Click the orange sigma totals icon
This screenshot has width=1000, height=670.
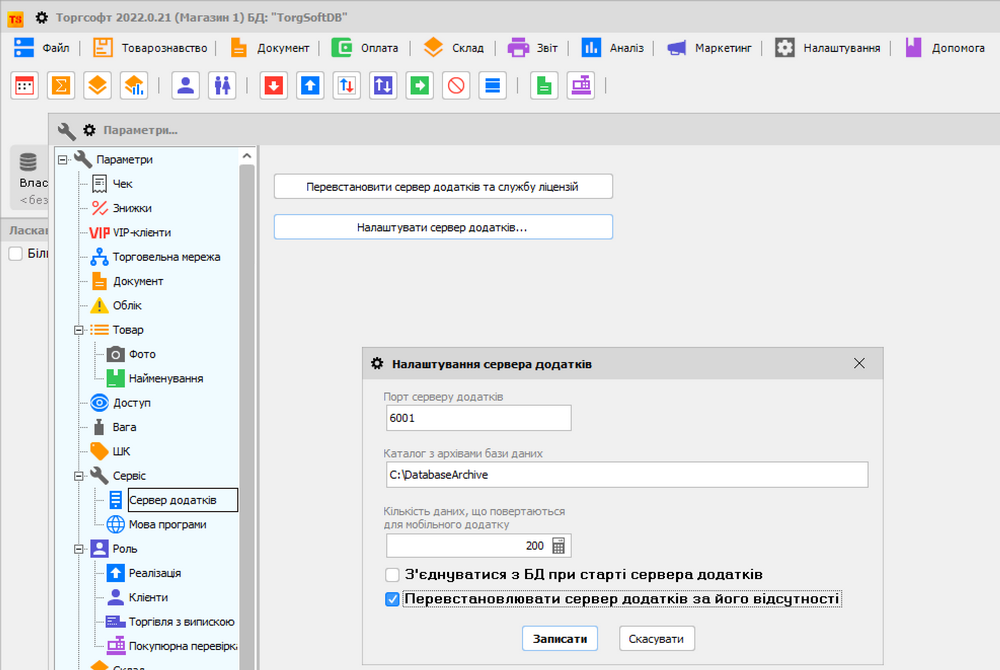click(x=60, y=86)
